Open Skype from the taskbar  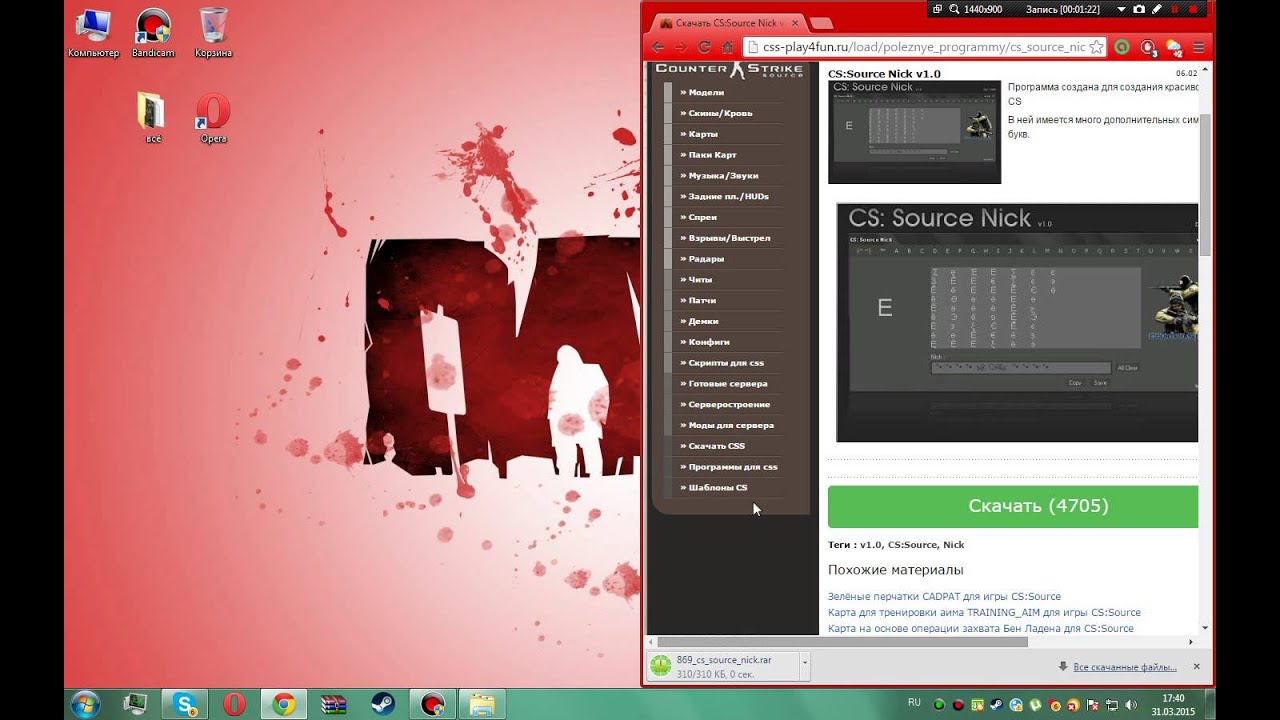coord(185,704)
